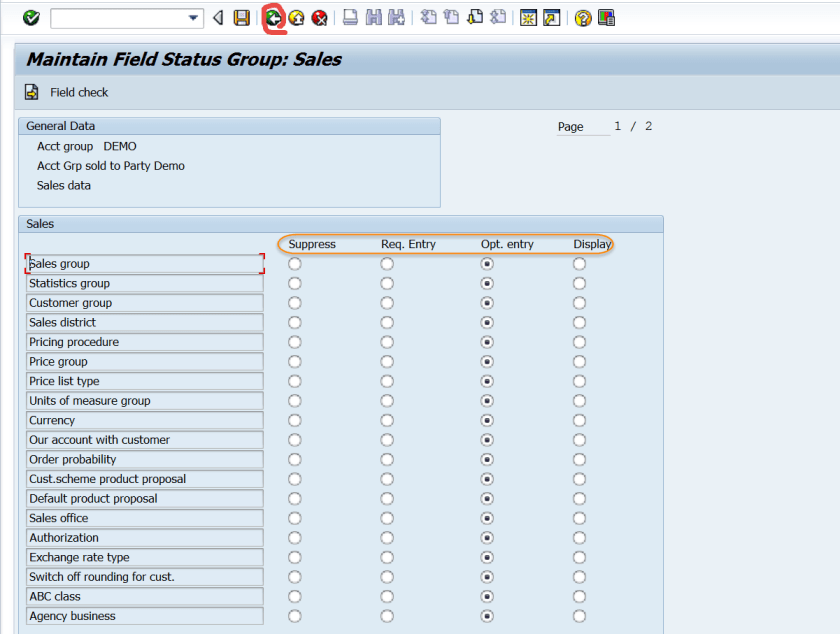
Task: Set Currency to Req. Entry
Action: click(387, 420)
